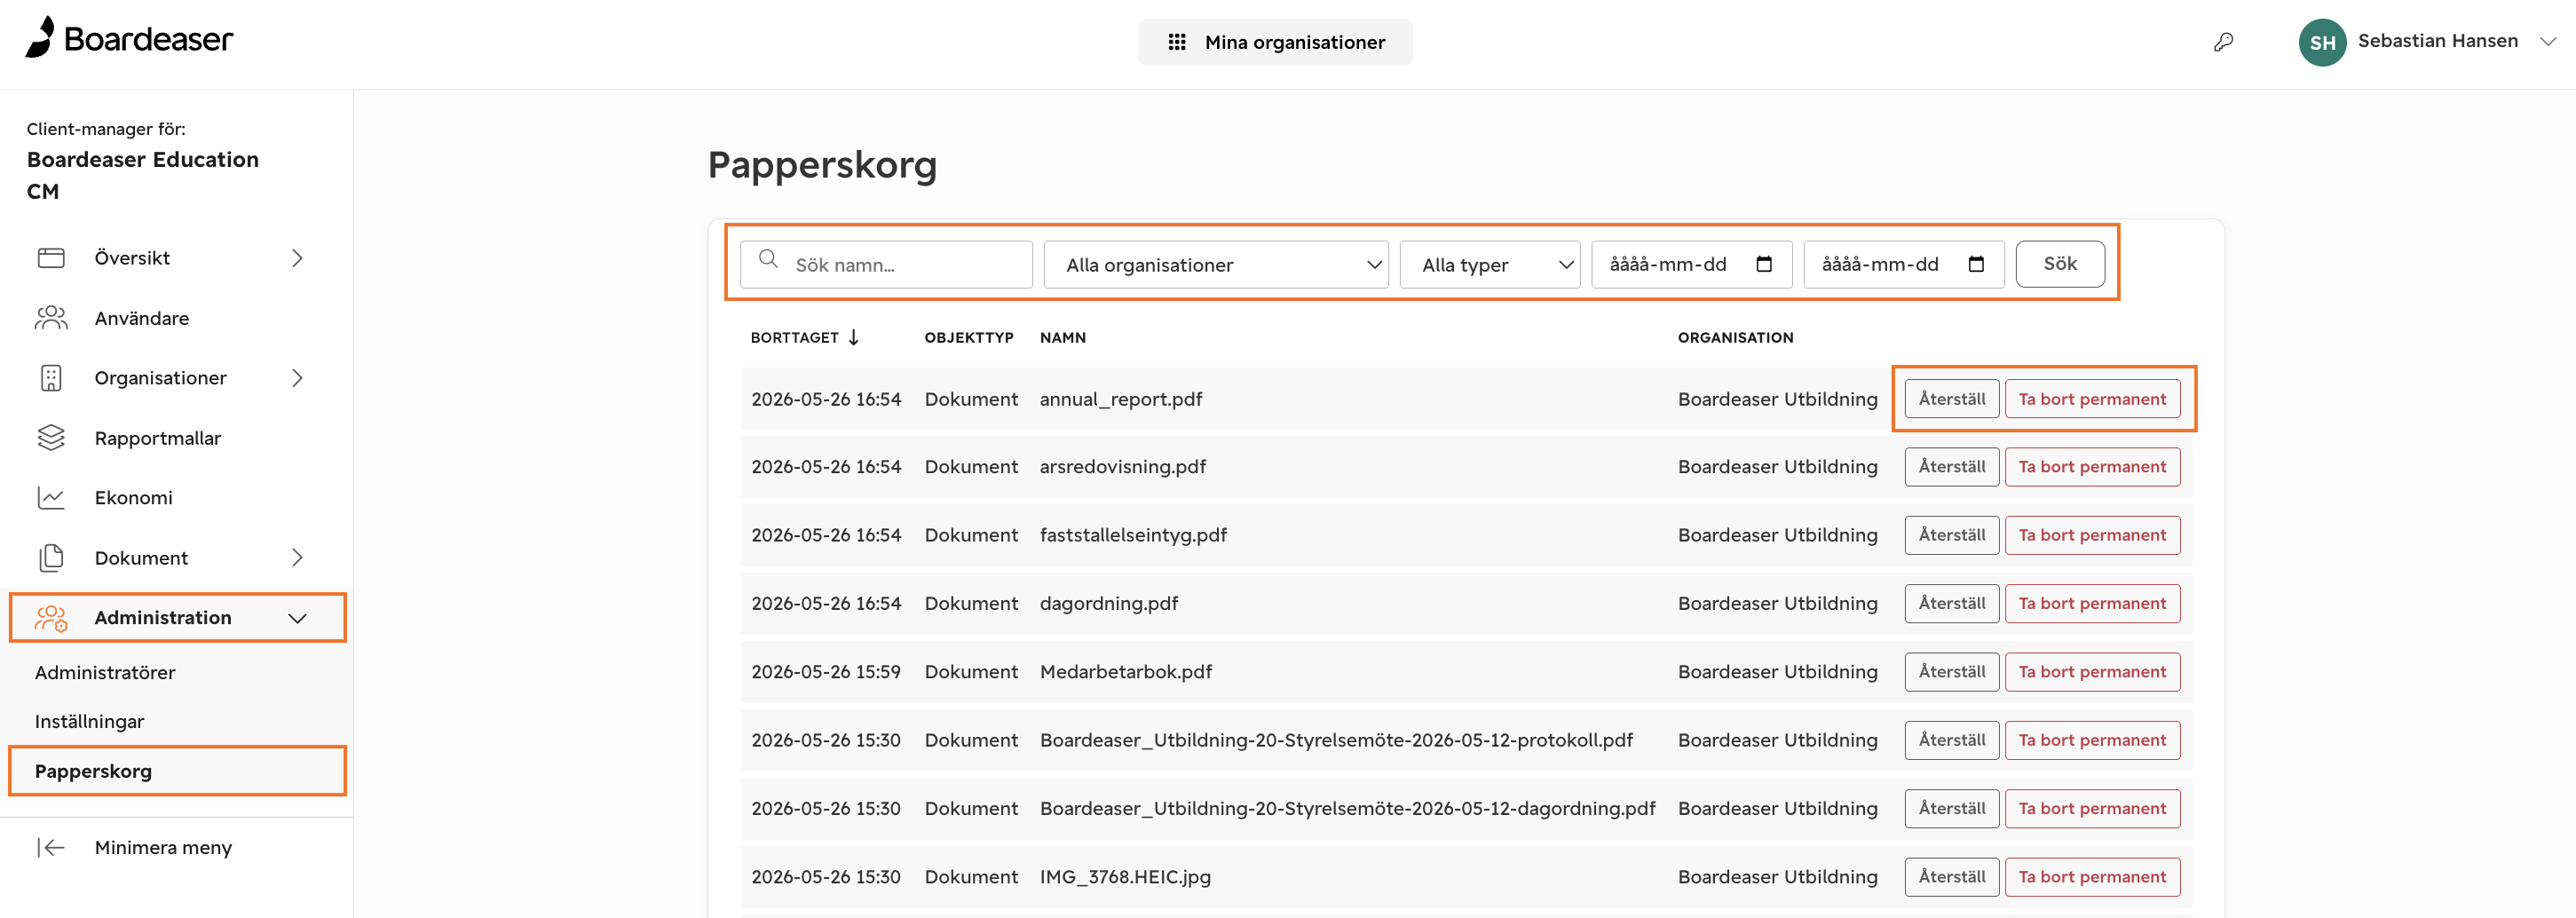Restore arsredovisning.pdf with Återställ
Image resolution: width=2576 pixels, height=918 pixels.
[1952, 467]
